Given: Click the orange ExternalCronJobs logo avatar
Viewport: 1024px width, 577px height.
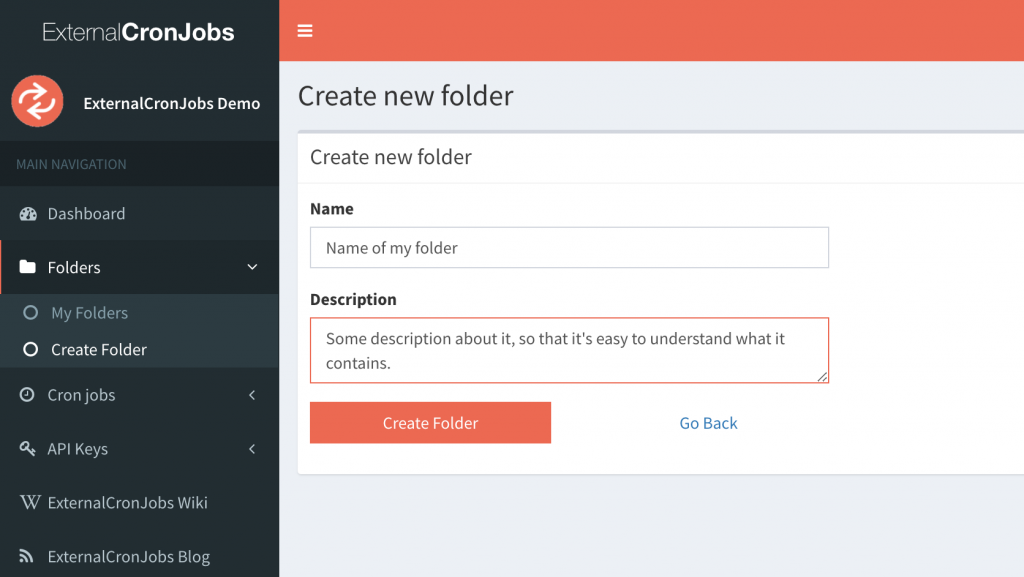Looking at the screenshot, I should coord(37,101).
